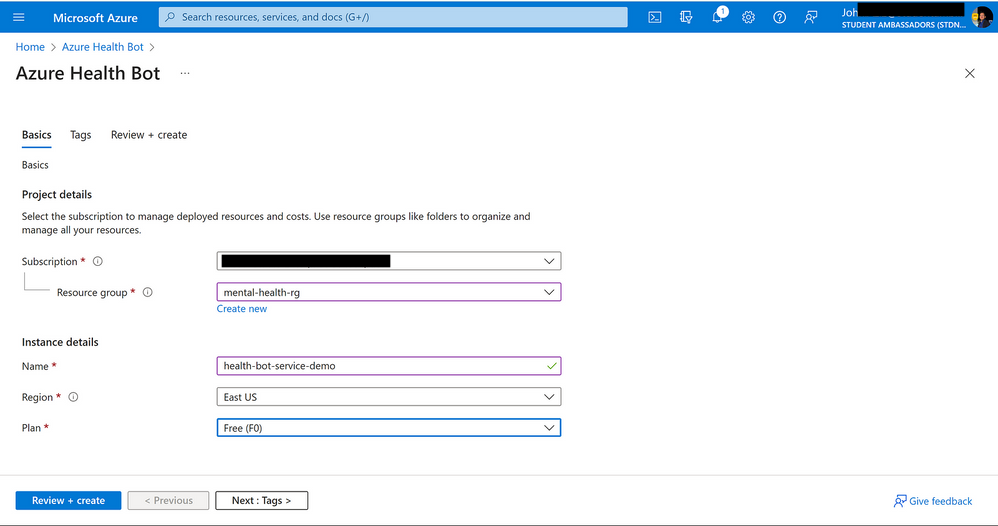Image resolution: width=998 pixels, height=526 pixels.
Task: Show Region info tooltip icon
Action: click(x=73, y=397)
